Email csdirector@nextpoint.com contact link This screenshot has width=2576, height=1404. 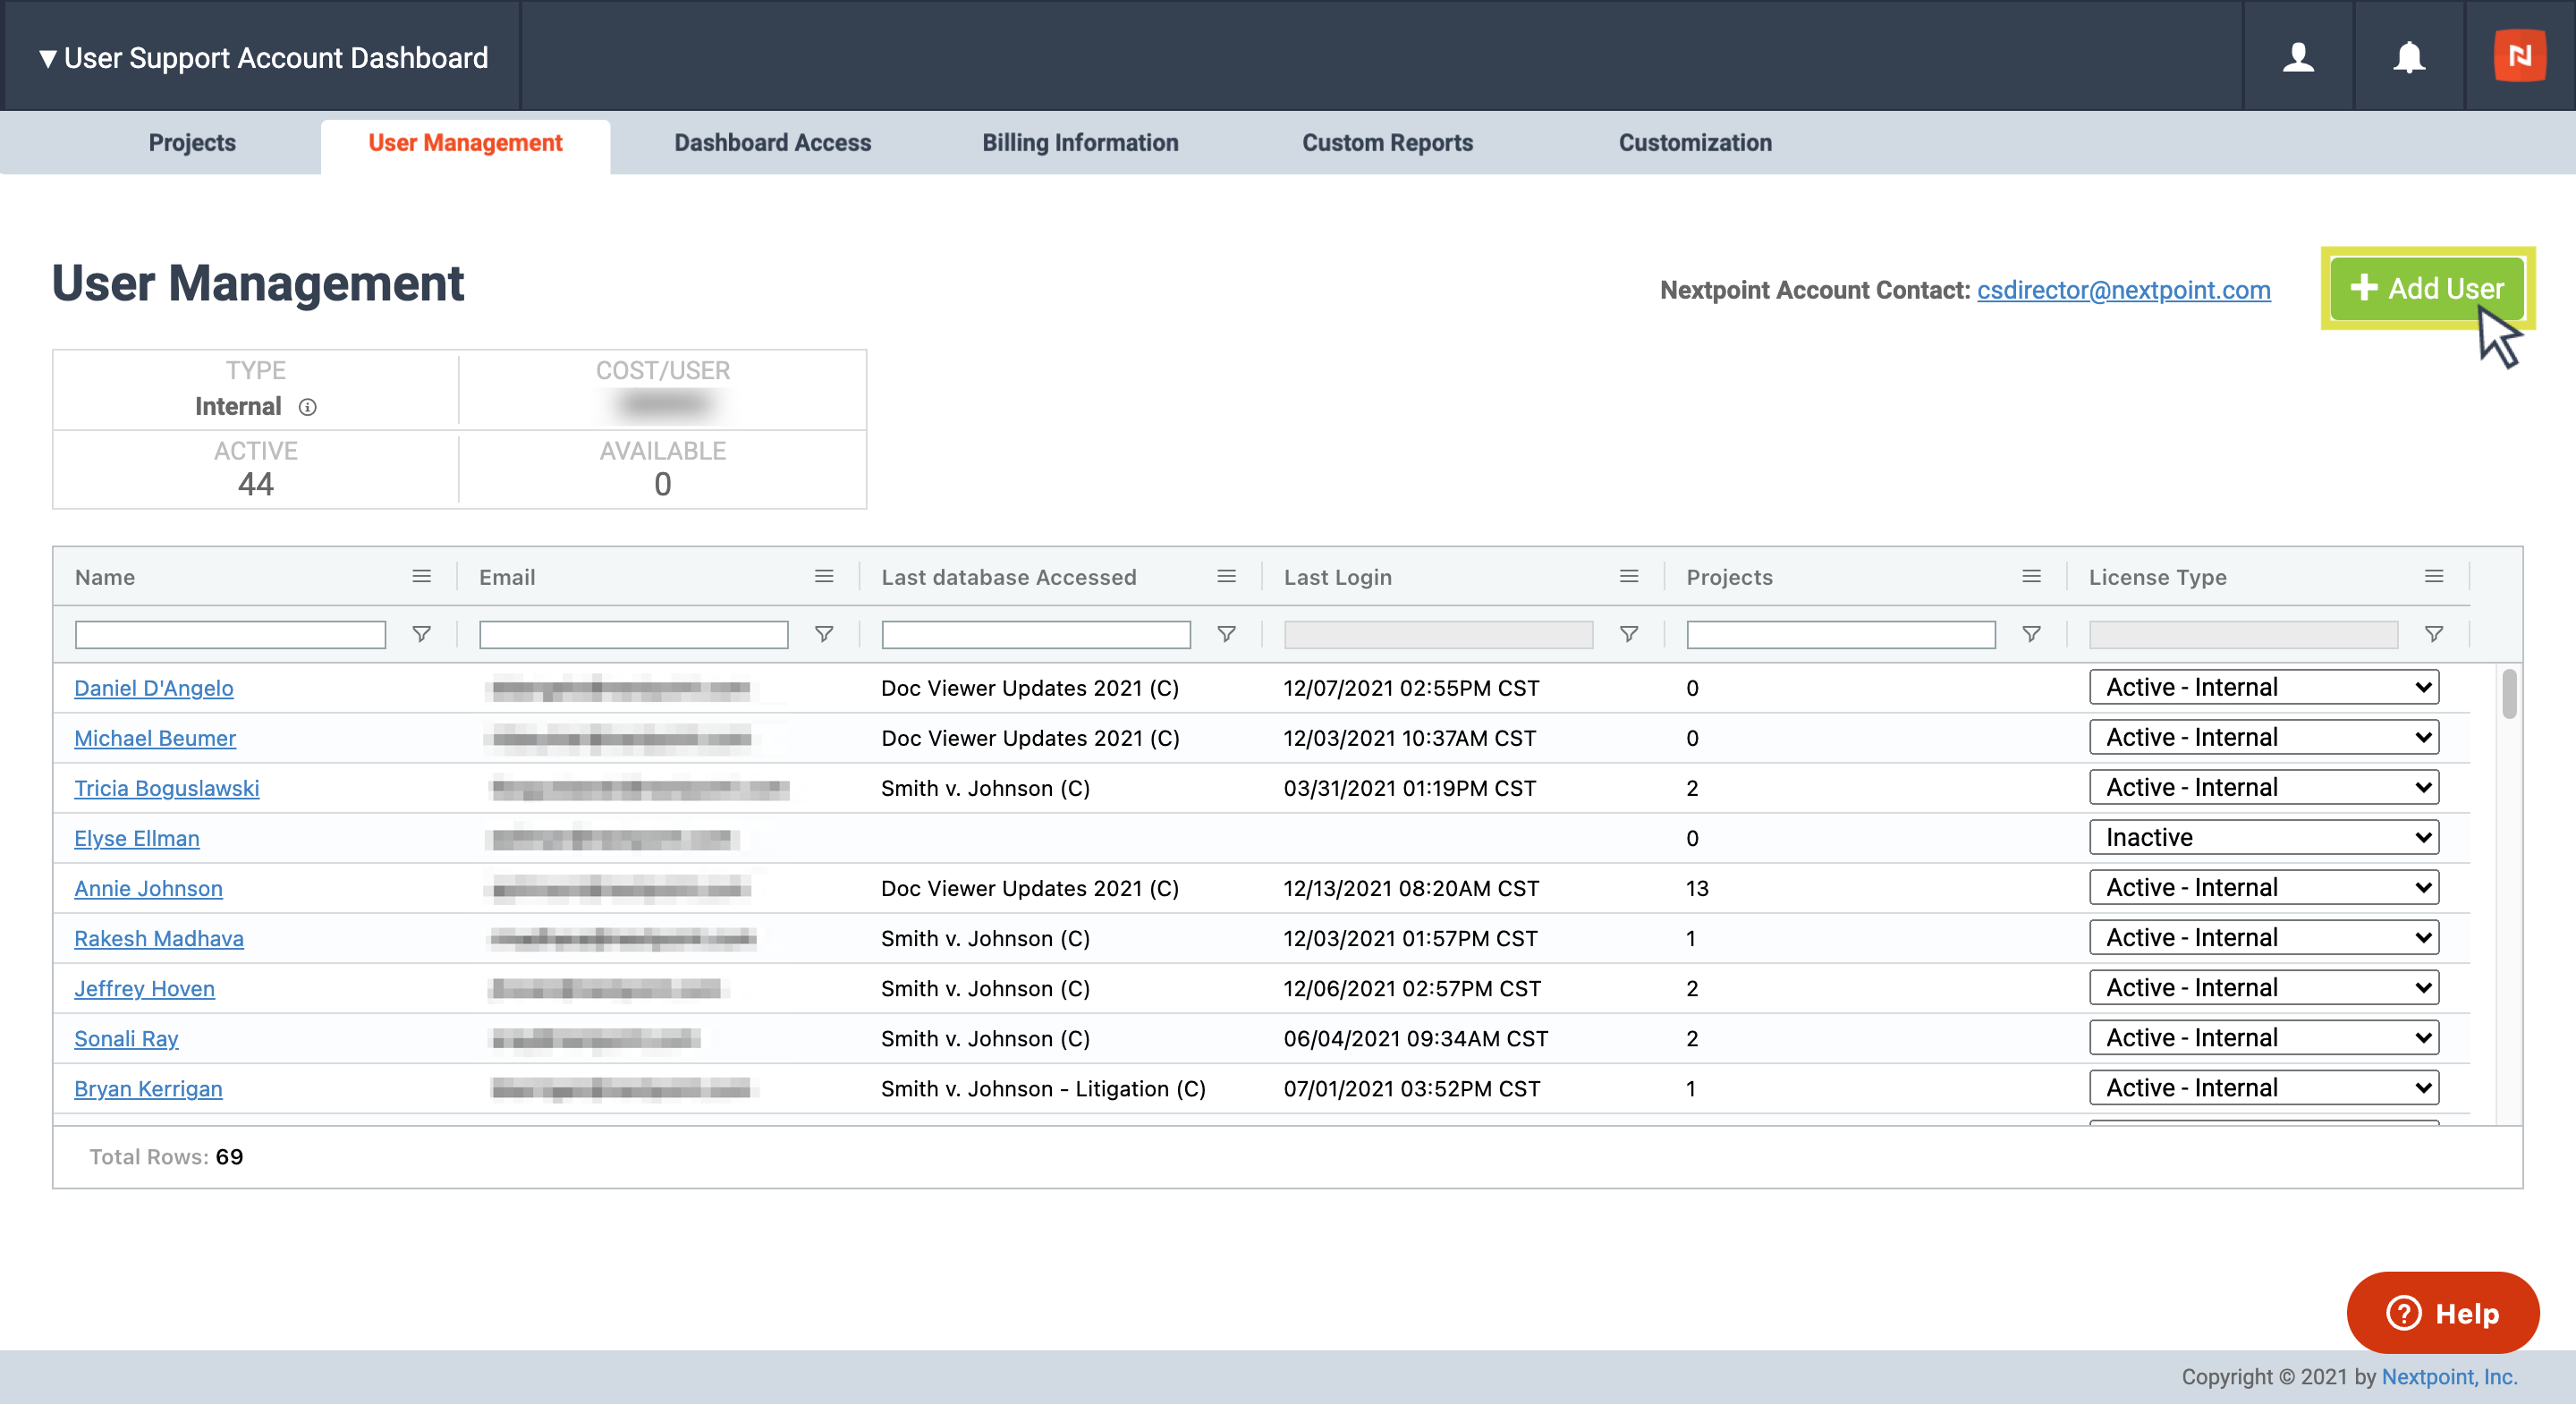pyautogui.click(x=2123, y=290)
